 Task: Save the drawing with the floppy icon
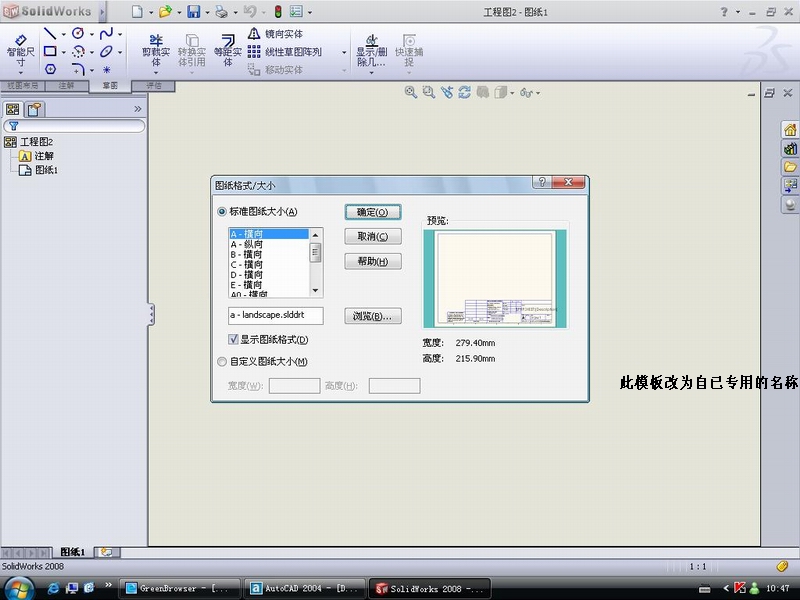click(x=193, y=11)
